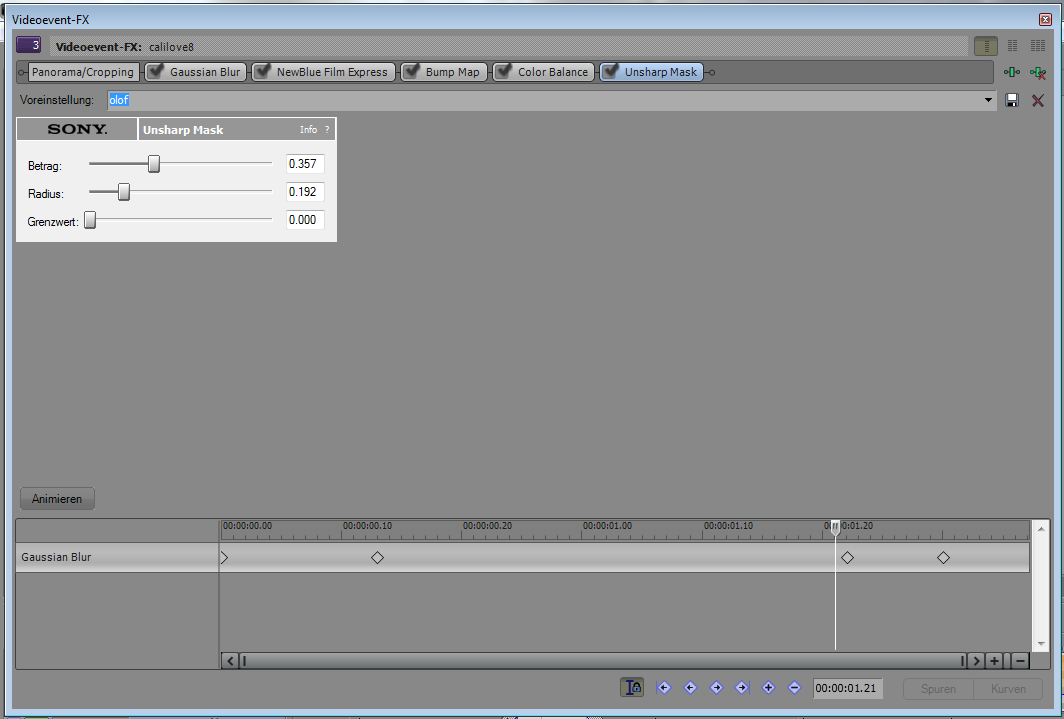
Task: Delete preset using the red X icon
Action: coord(1038,100)
